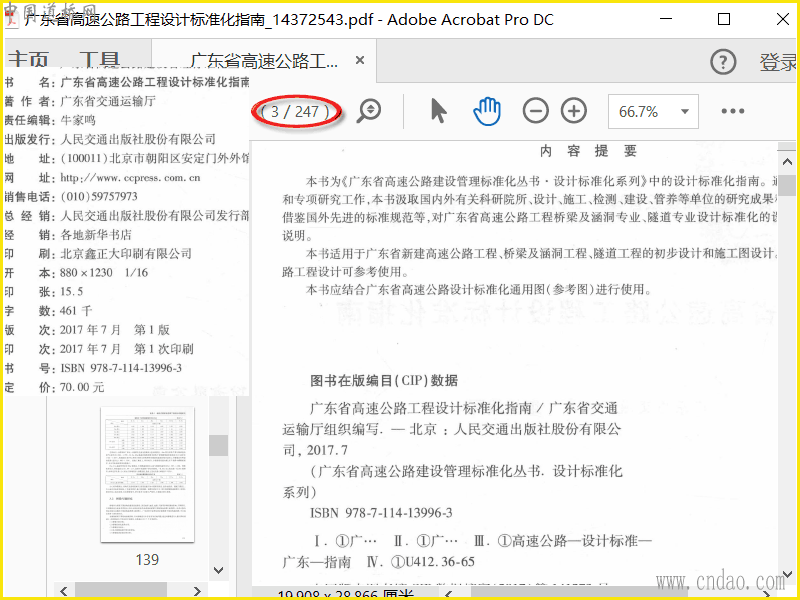Click the 图书在版编目(CIP)数据 heading
This screenshot has height=600, width=800.
click(x=384, y=381)
